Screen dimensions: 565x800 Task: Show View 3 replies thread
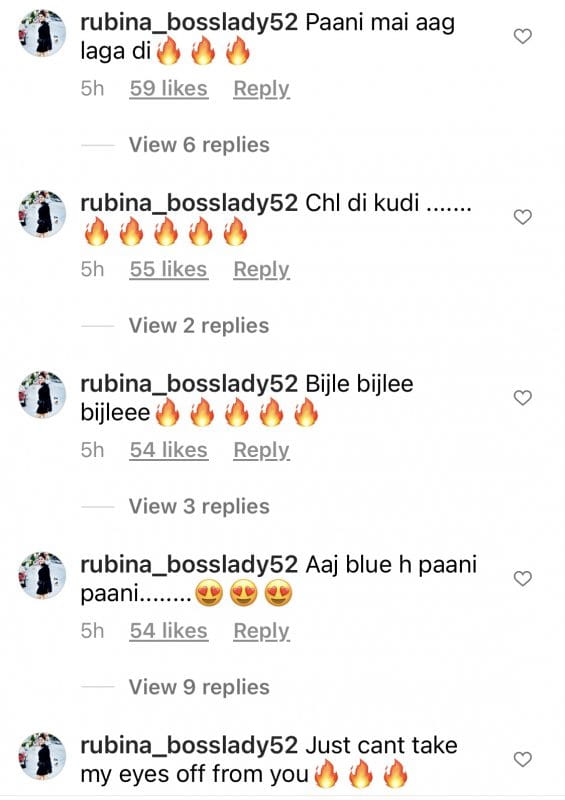coord(199,506)
